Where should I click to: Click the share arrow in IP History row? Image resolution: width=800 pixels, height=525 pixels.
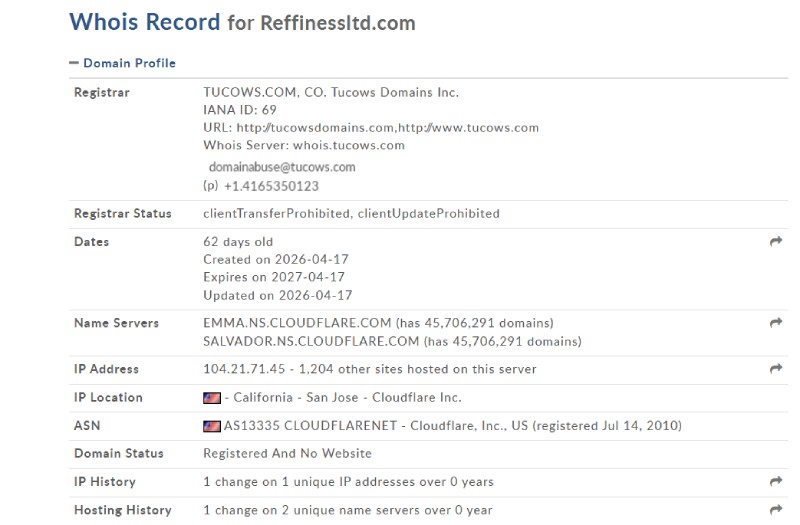click(776, 481)
